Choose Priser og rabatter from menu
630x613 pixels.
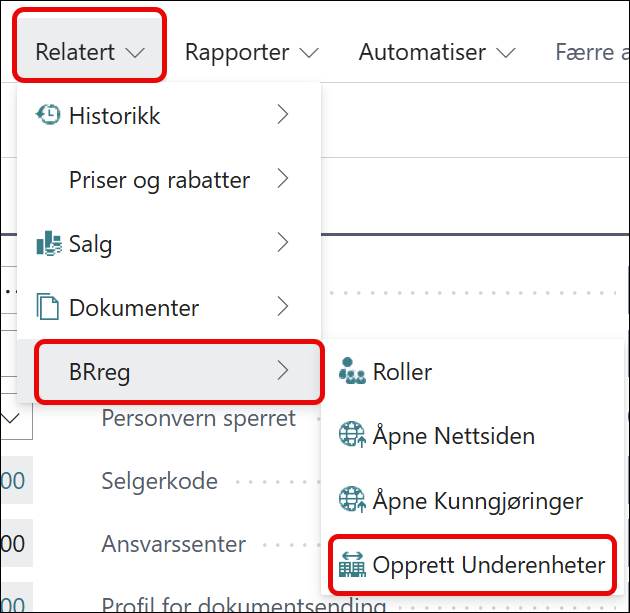[x=159, y=180]
